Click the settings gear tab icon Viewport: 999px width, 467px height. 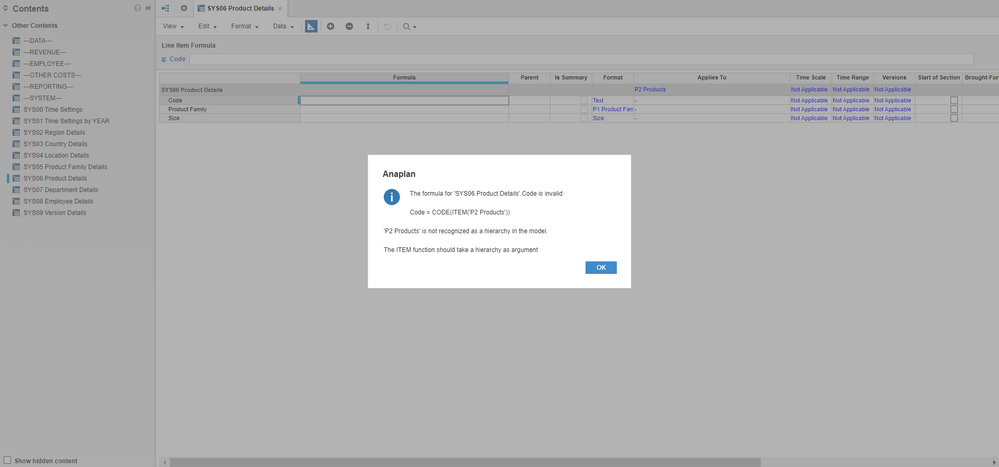tap(184, 8)
